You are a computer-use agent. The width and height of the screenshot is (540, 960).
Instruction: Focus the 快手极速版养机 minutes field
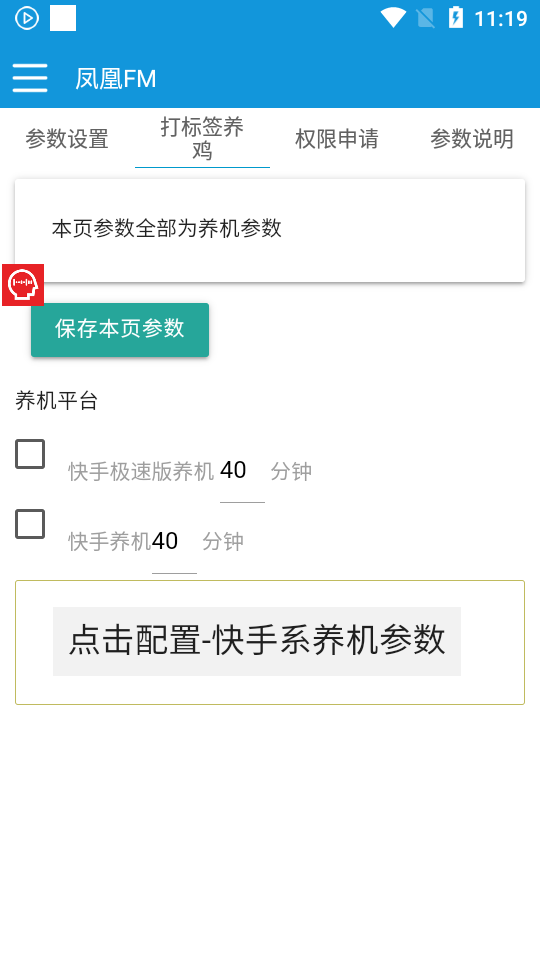tap(242, 476)
